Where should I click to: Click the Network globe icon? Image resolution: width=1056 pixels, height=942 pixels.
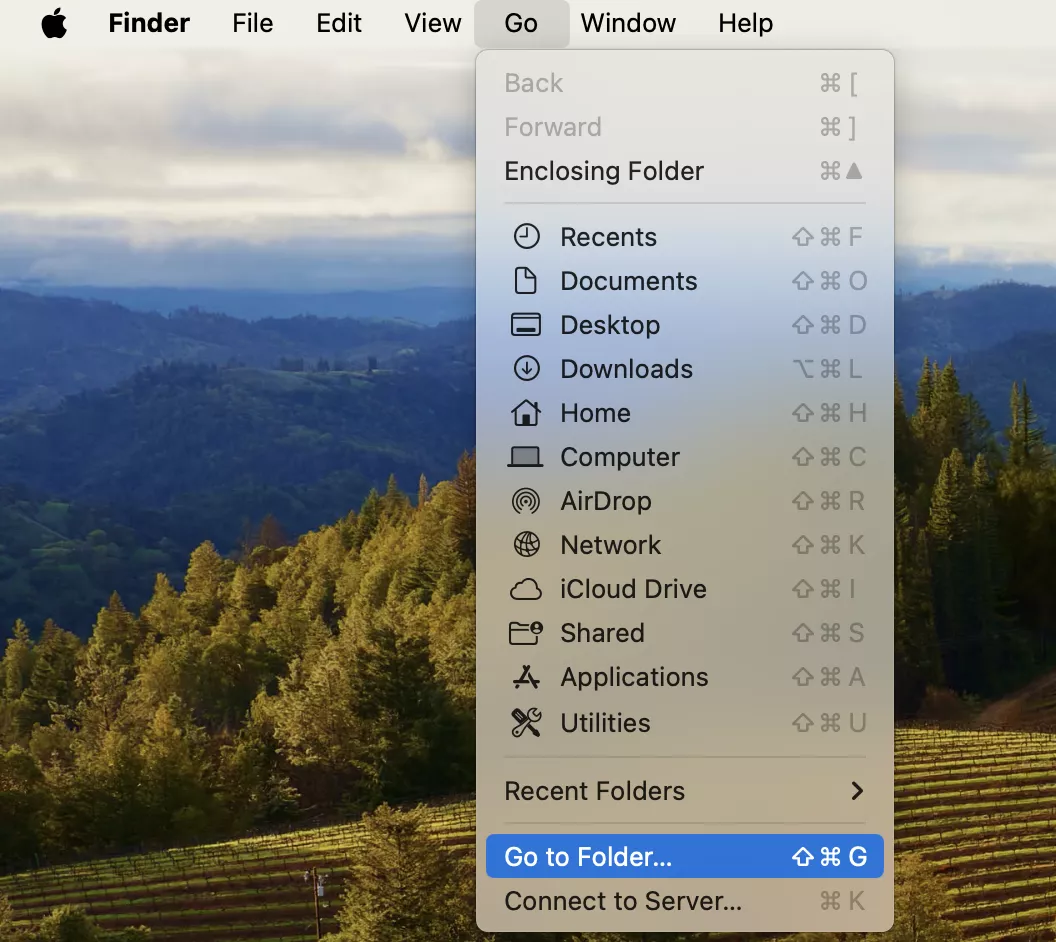tap(526, 545)
